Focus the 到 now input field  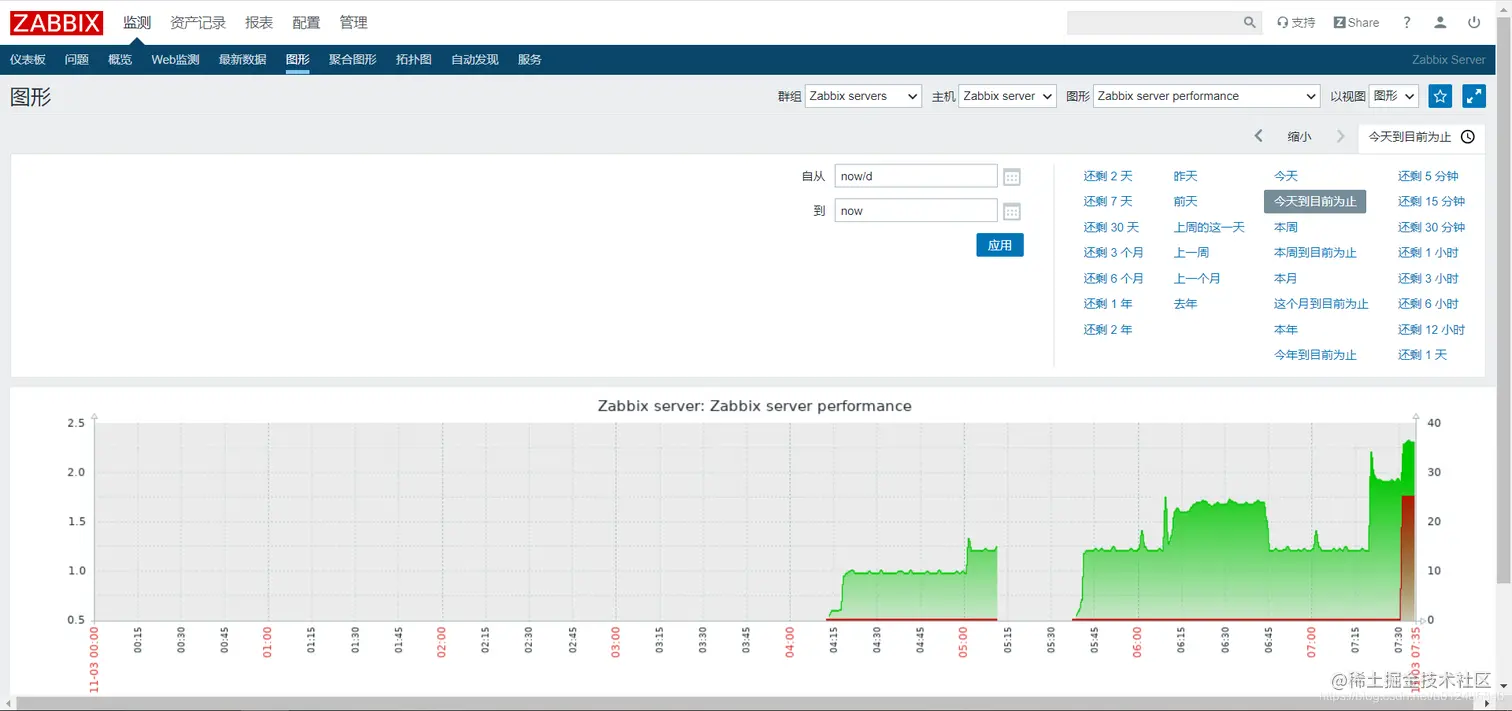tap(916, 211)
